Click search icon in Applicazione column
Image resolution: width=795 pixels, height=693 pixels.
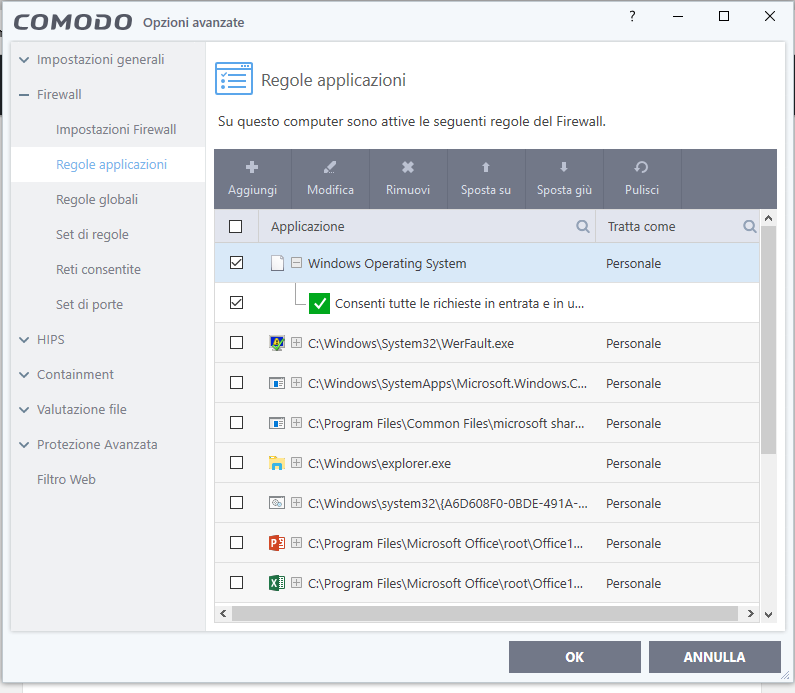583,227
